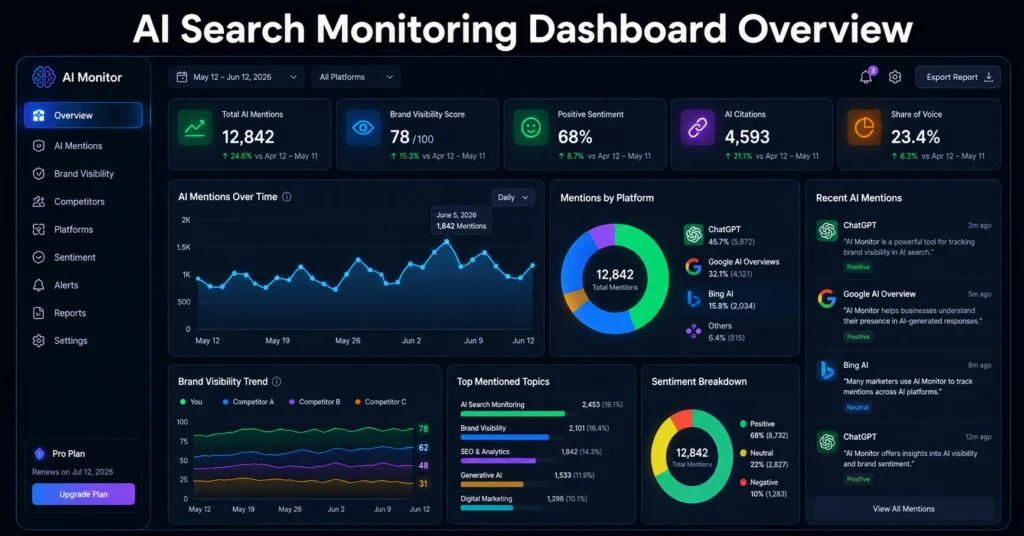Click Bing icon on 8m ago mention

click(827, 370)
